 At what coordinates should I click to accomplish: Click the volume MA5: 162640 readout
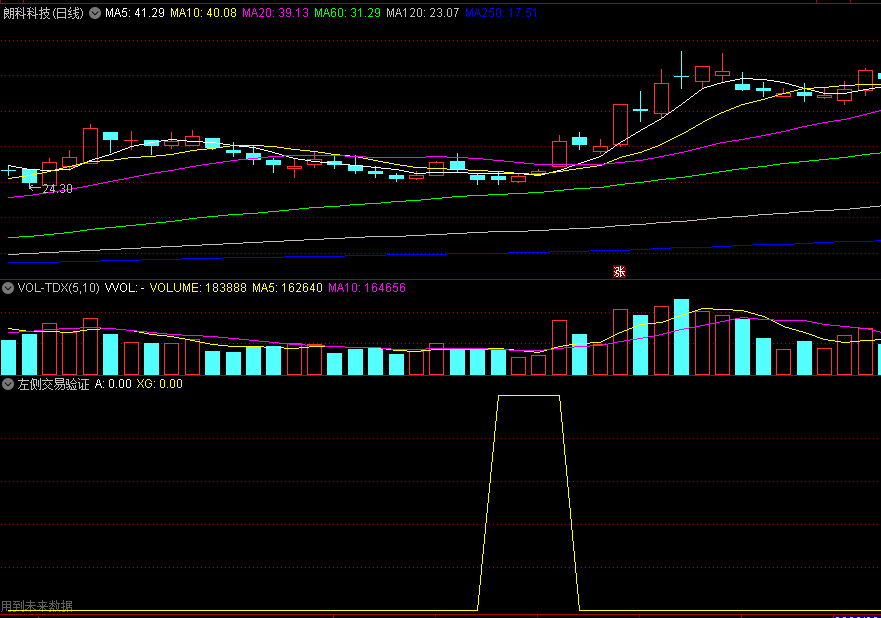coord(287,288)
